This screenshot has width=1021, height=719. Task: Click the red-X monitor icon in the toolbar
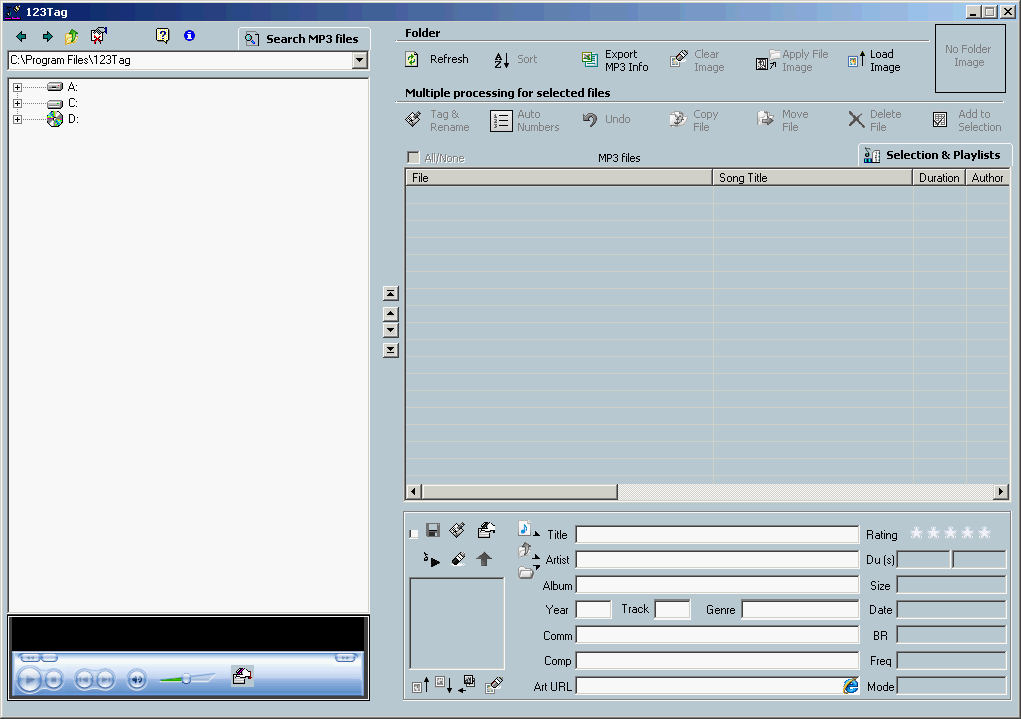pos(98,36)
